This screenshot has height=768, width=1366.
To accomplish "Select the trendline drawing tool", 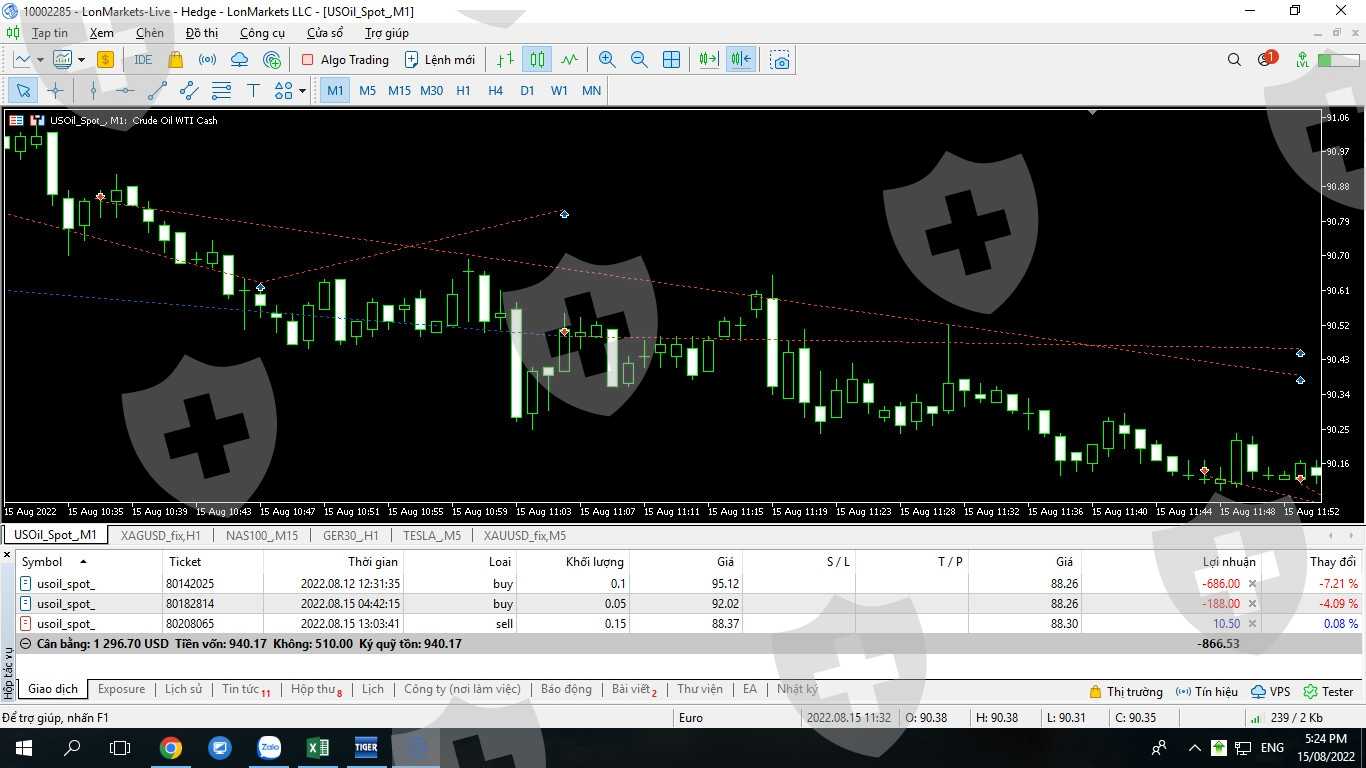I will (x=157, y=91).
